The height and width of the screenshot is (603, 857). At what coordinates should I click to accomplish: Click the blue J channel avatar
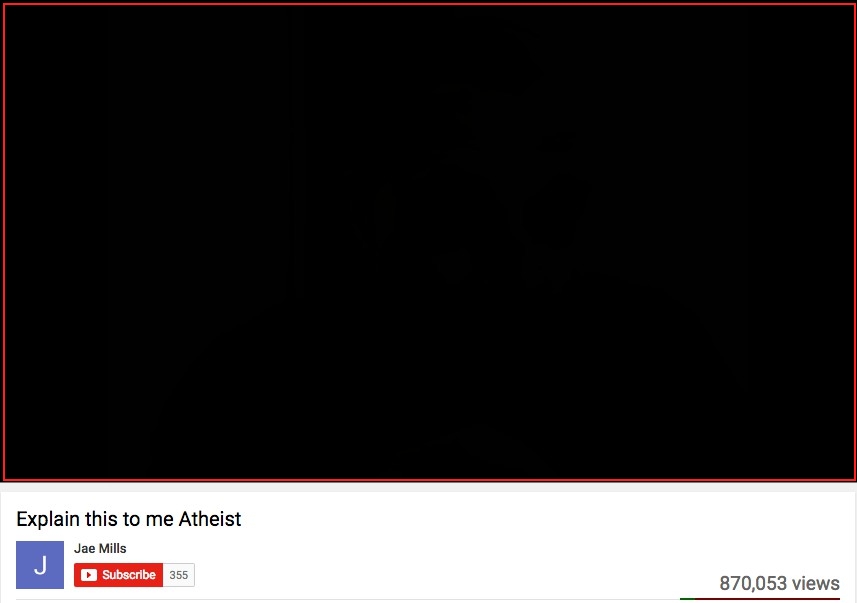40,565
